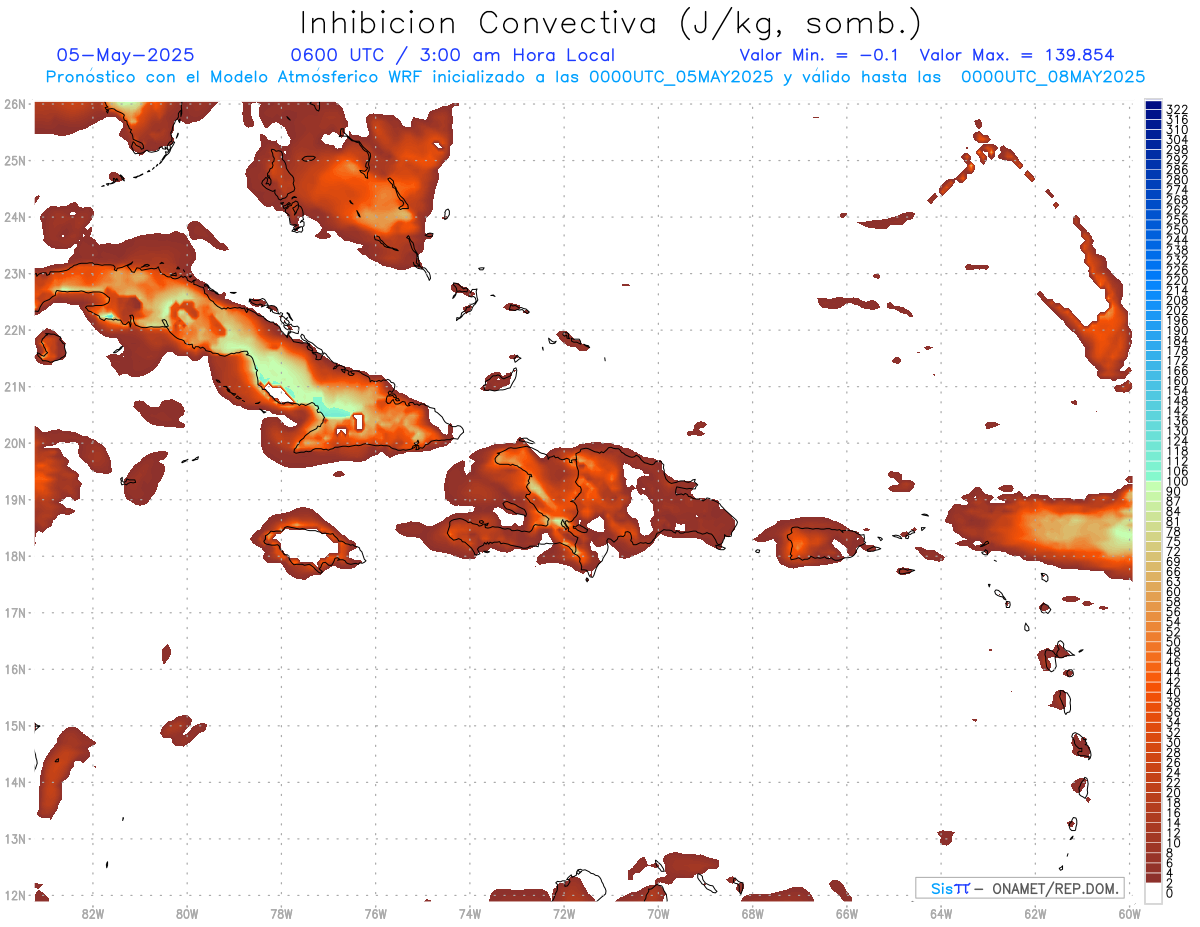Click the latitude label '18N'

pyautogui.click(x=14, y=556)
